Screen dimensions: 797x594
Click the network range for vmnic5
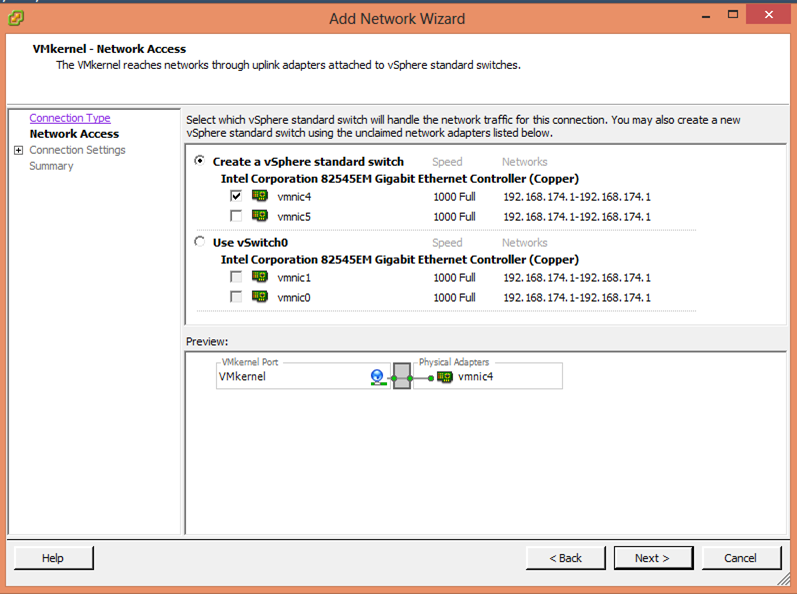click(577, 216)
